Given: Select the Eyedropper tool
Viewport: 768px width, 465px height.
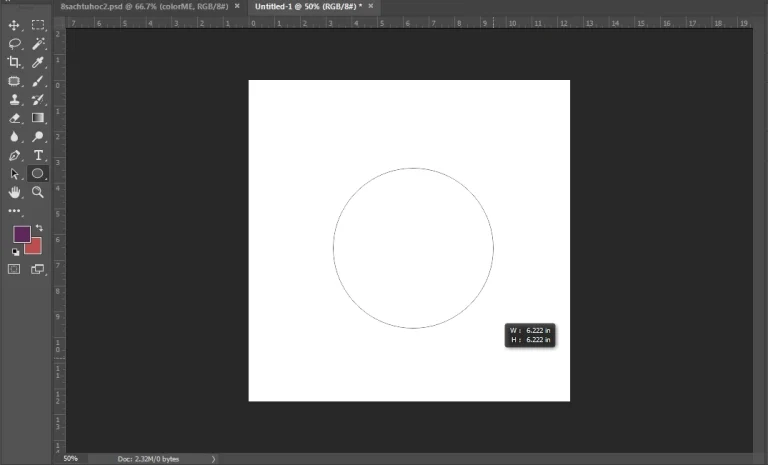Looking at the screenshot, I should click(x=38, y=62).
